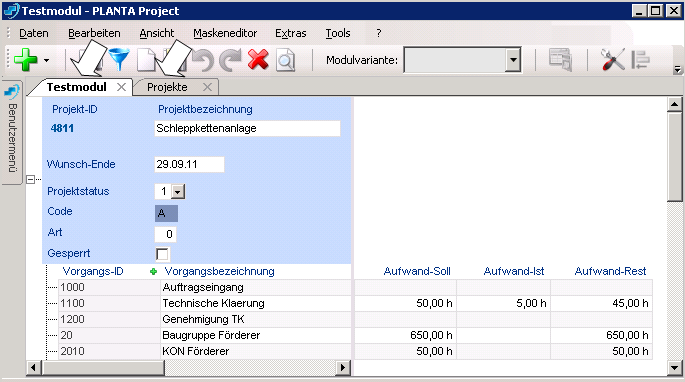Click the Projekt-ID value 4811
Viewport: 685px width, 382px height.
coord(62,128)
